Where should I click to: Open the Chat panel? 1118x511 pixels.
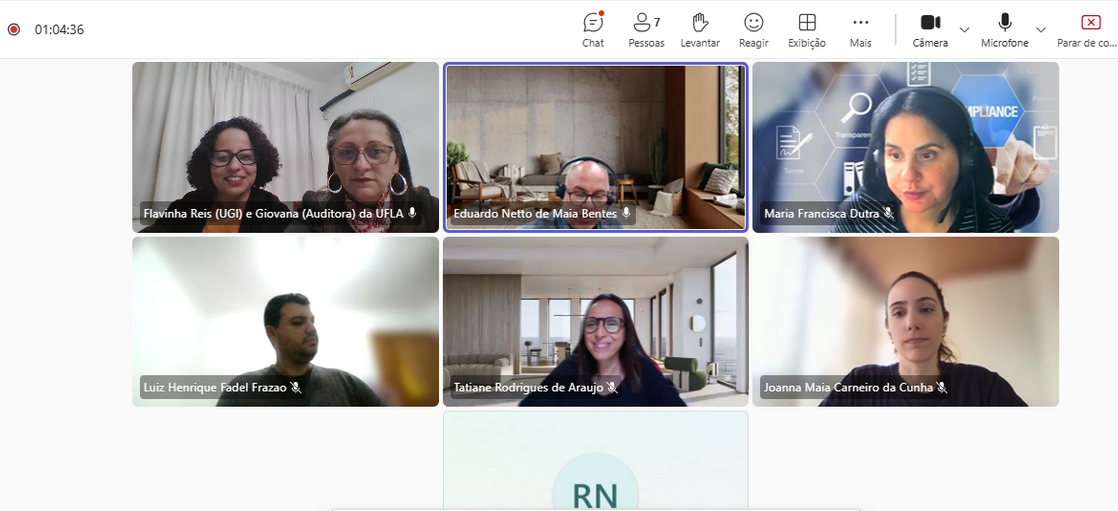[x=593, y=29]
